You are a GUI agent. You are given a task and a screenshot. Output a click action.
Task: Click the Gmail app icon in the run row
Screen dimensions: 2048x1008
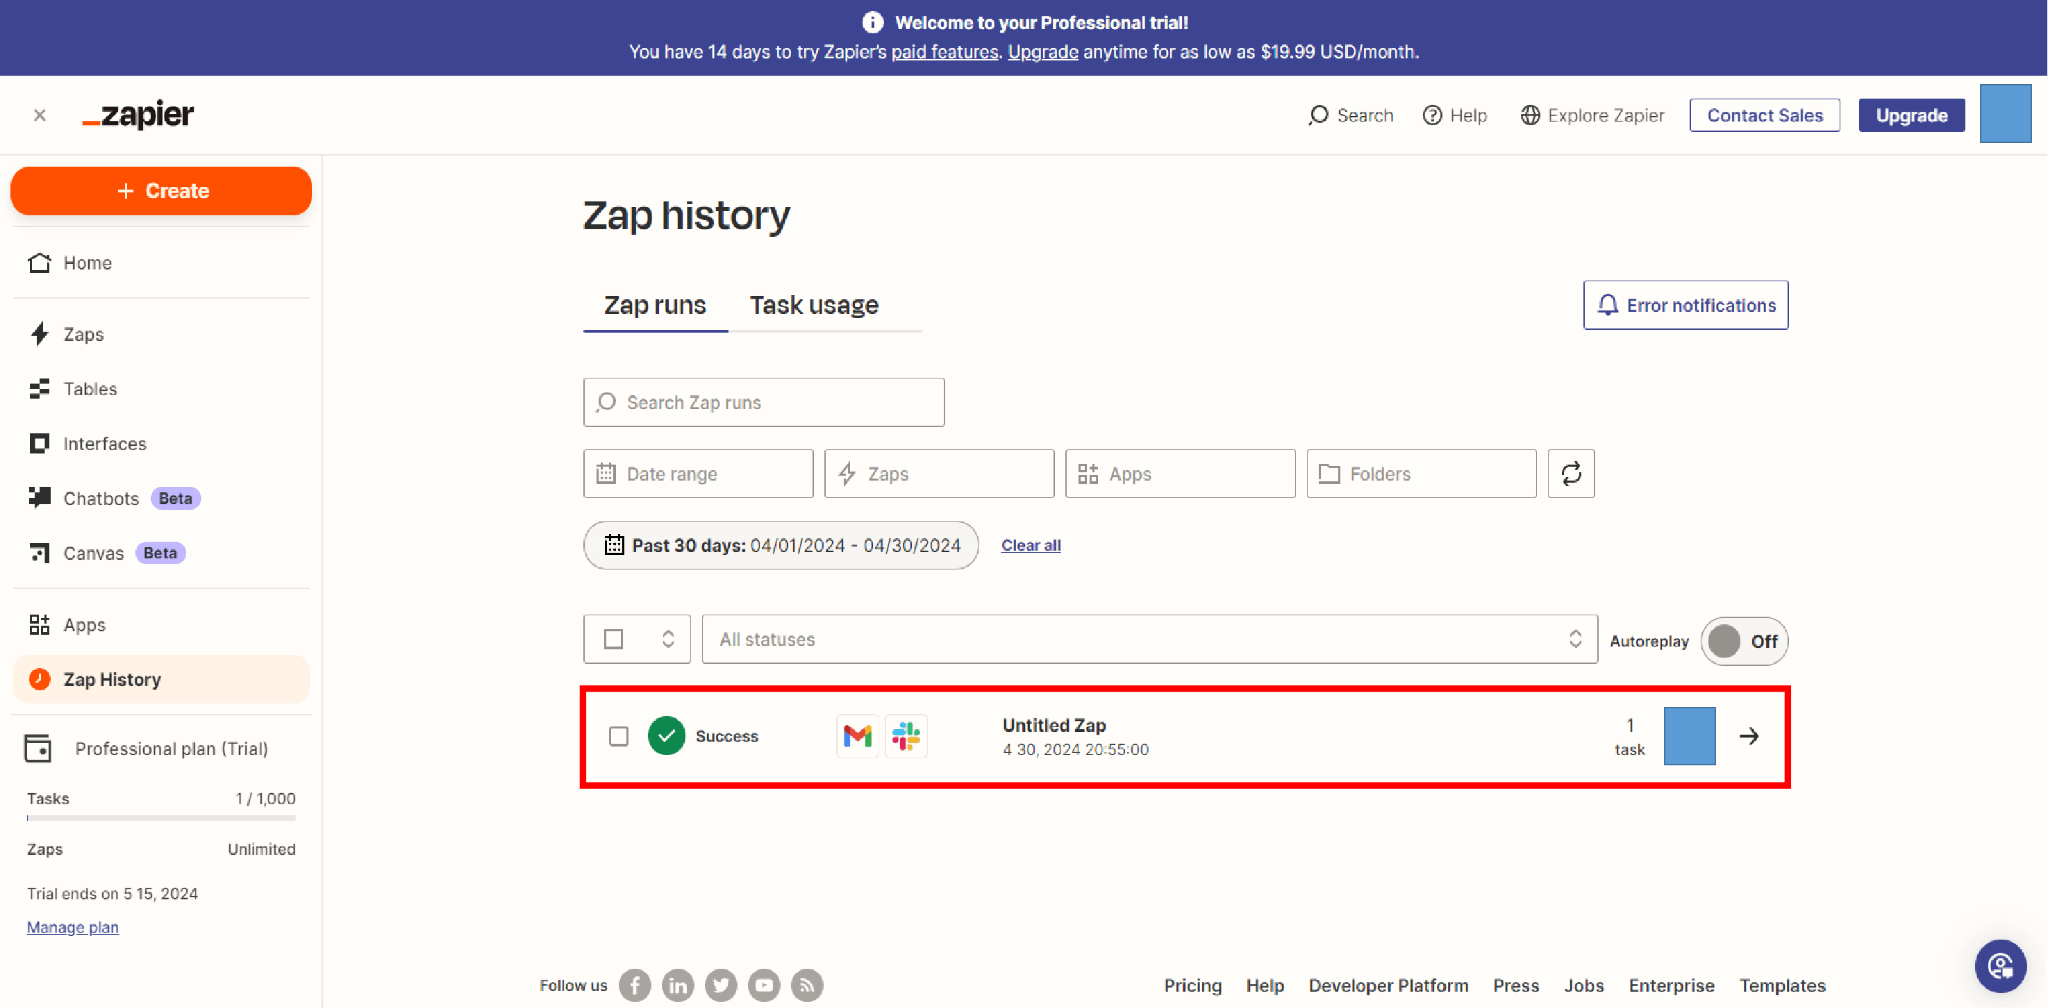pos(857,736)
